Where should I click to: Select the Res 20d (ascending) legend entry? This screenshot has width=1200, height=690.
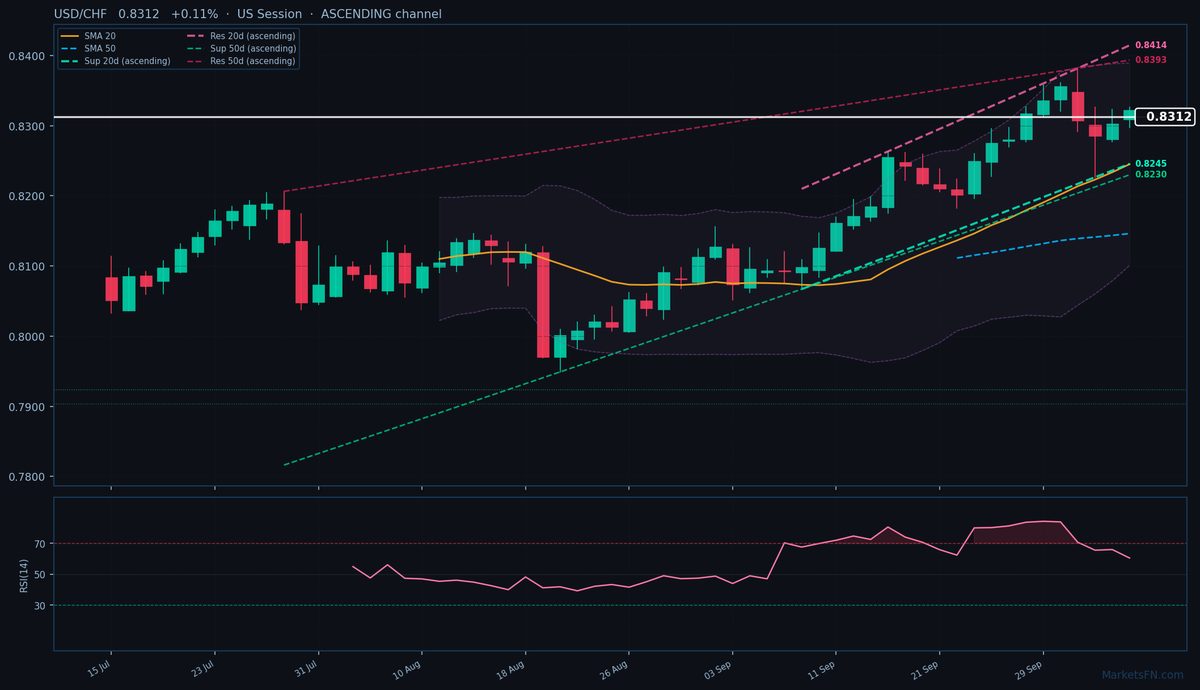point(241,36)
